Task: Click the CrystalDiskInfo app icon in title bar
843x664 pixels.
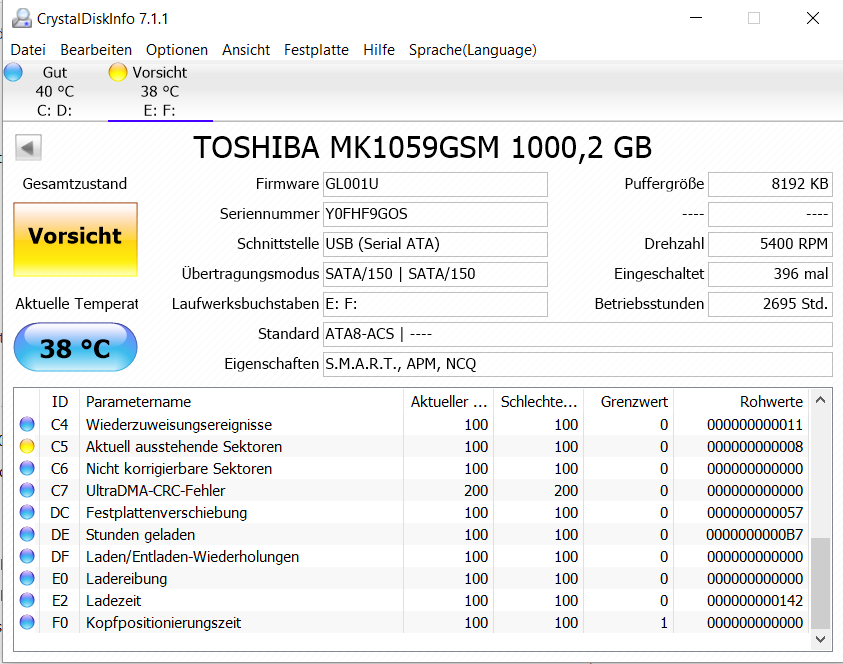Action: pos(22,18)
